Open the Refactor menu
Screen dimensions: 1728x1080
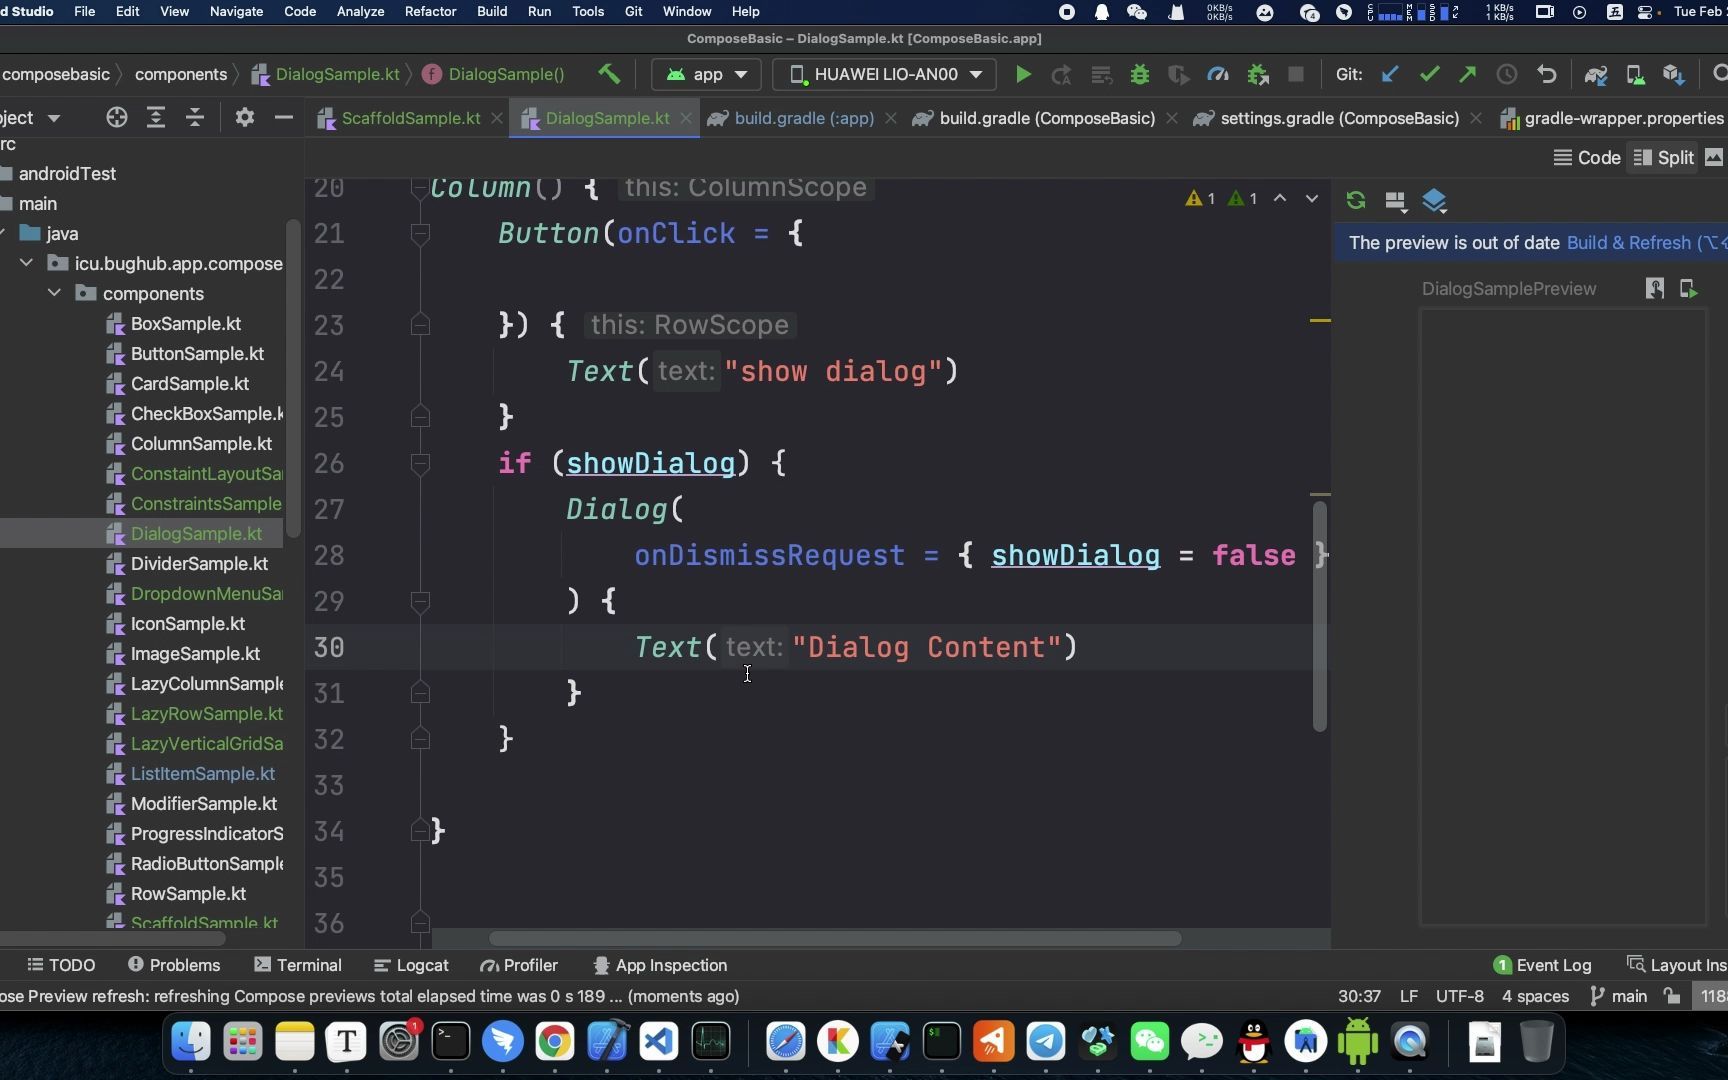pyautogui.click(x=430, y=11)
